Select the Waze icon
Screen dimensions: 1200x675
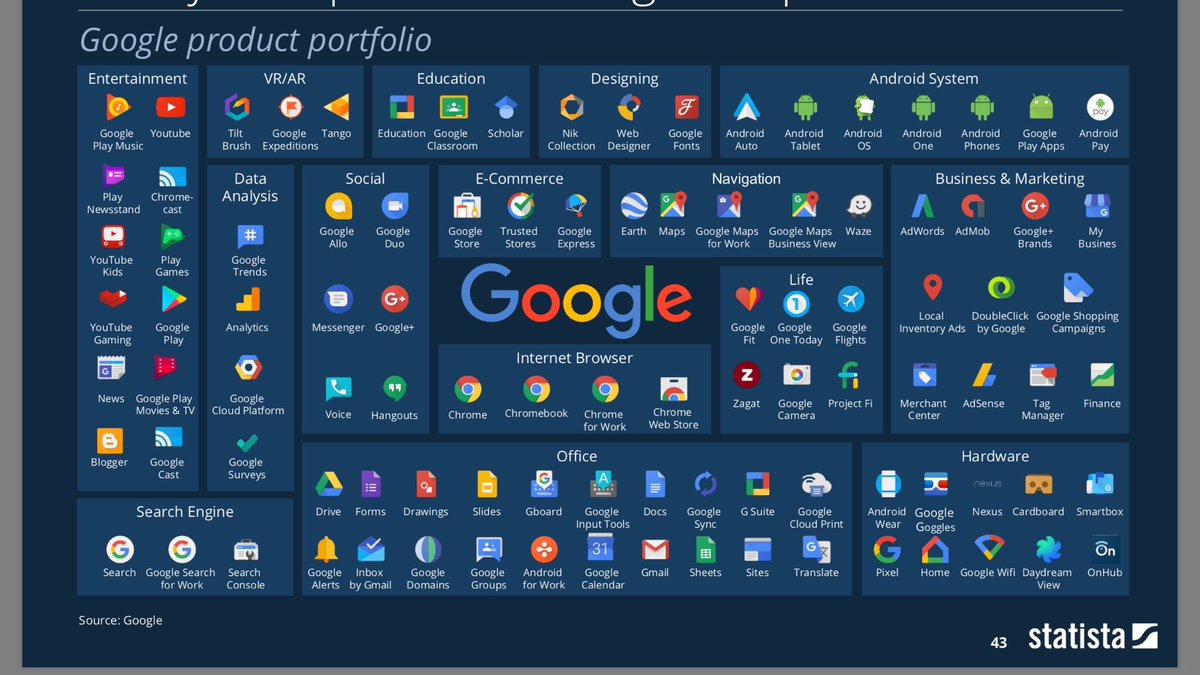858,206
